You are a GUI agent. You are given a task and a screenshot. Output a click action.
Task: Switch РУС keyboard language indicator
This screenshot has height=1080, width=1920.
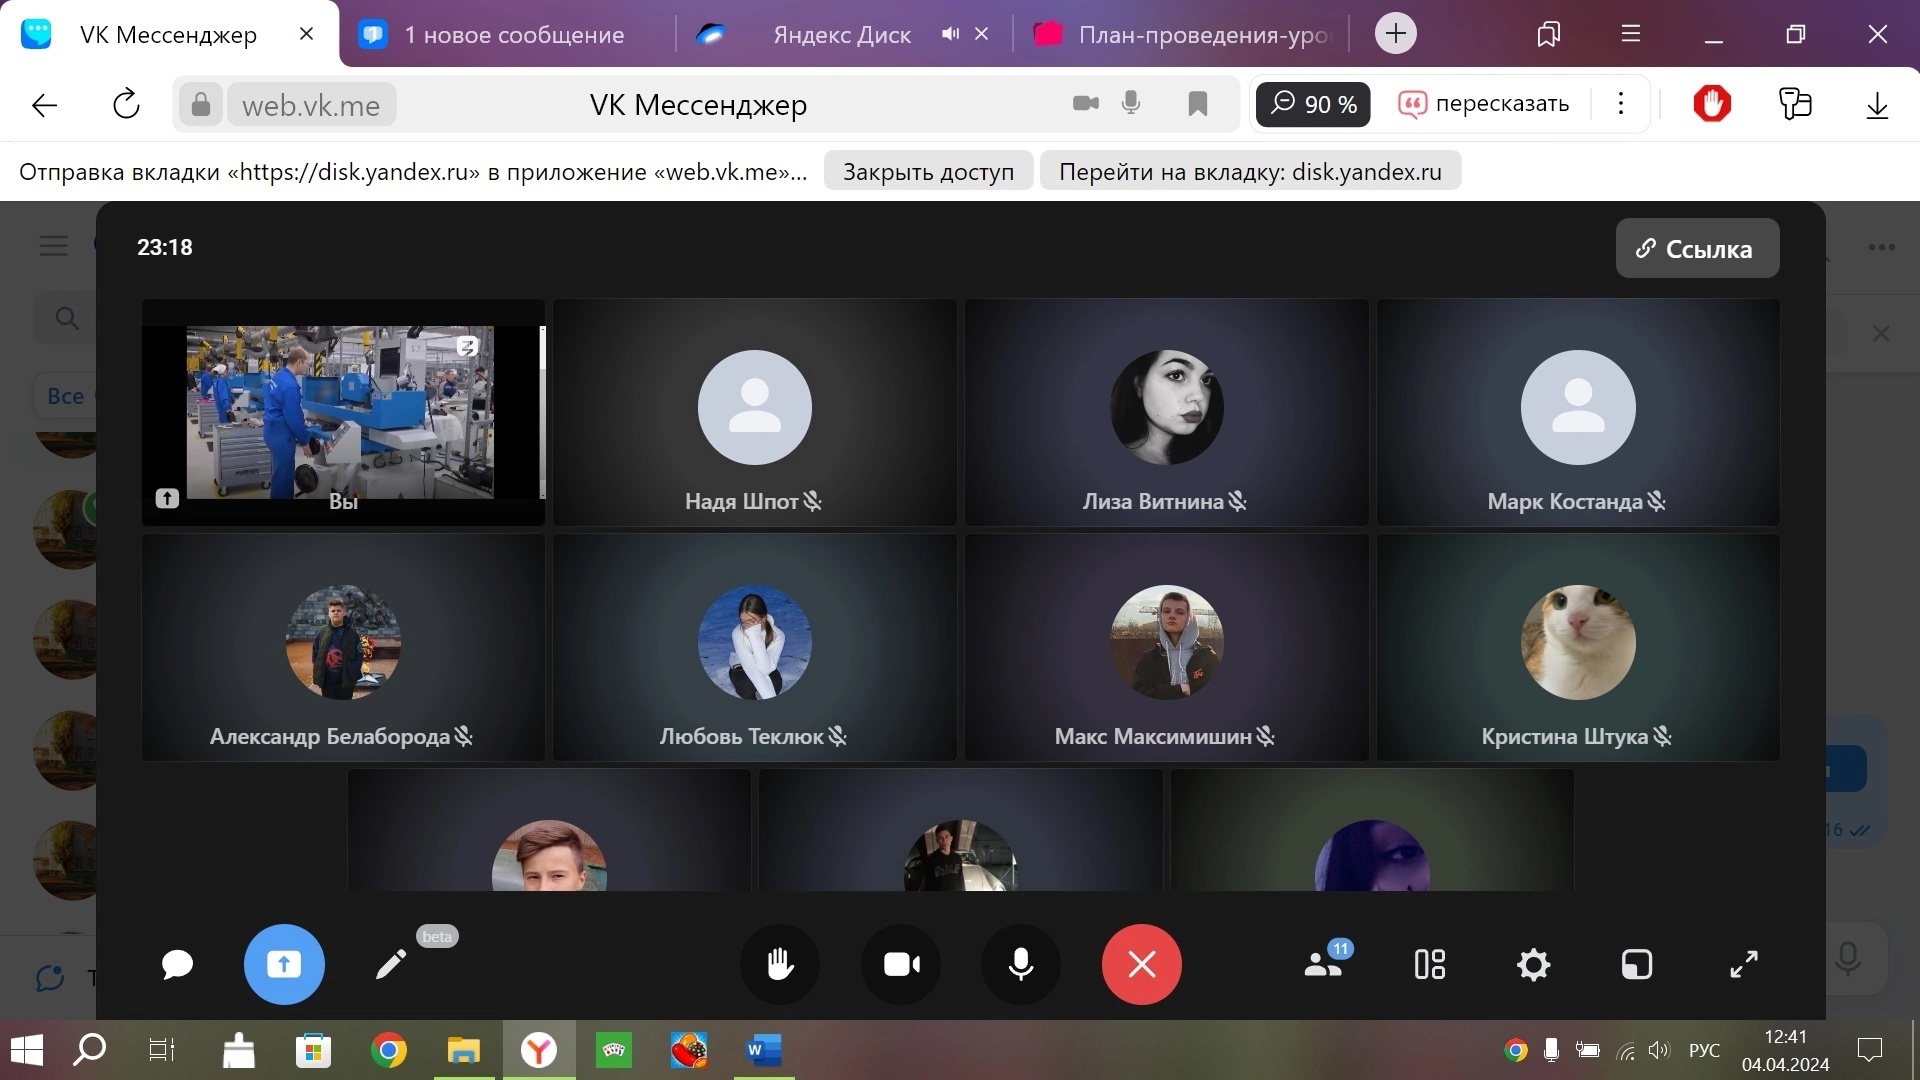1705,1051
